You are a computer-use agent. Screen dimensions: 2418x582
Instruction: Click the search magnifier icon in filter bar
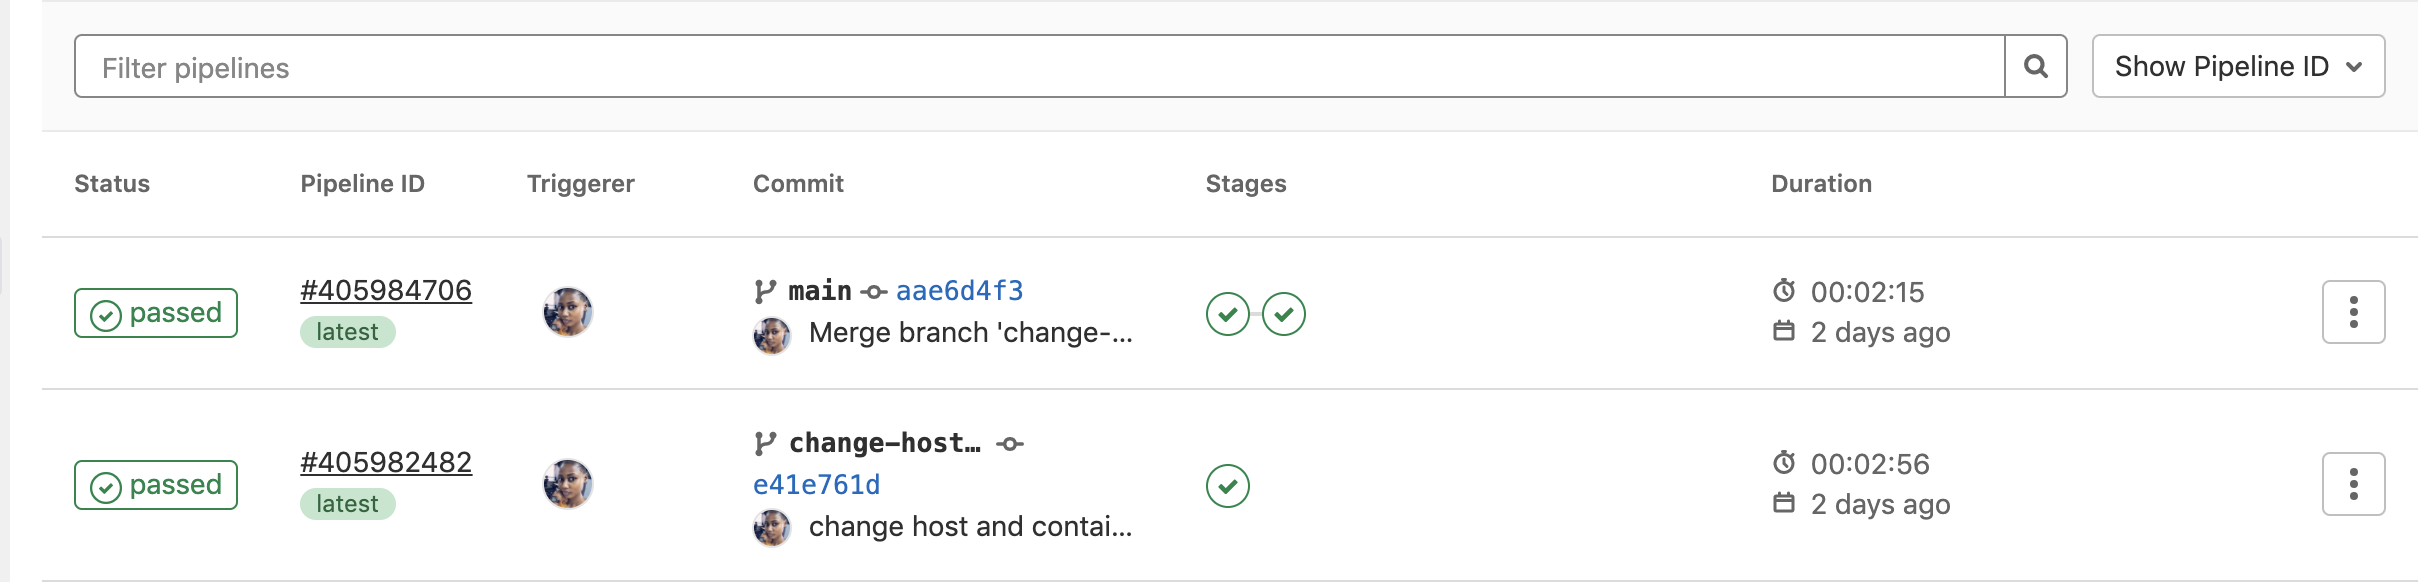click(2037, 66)
